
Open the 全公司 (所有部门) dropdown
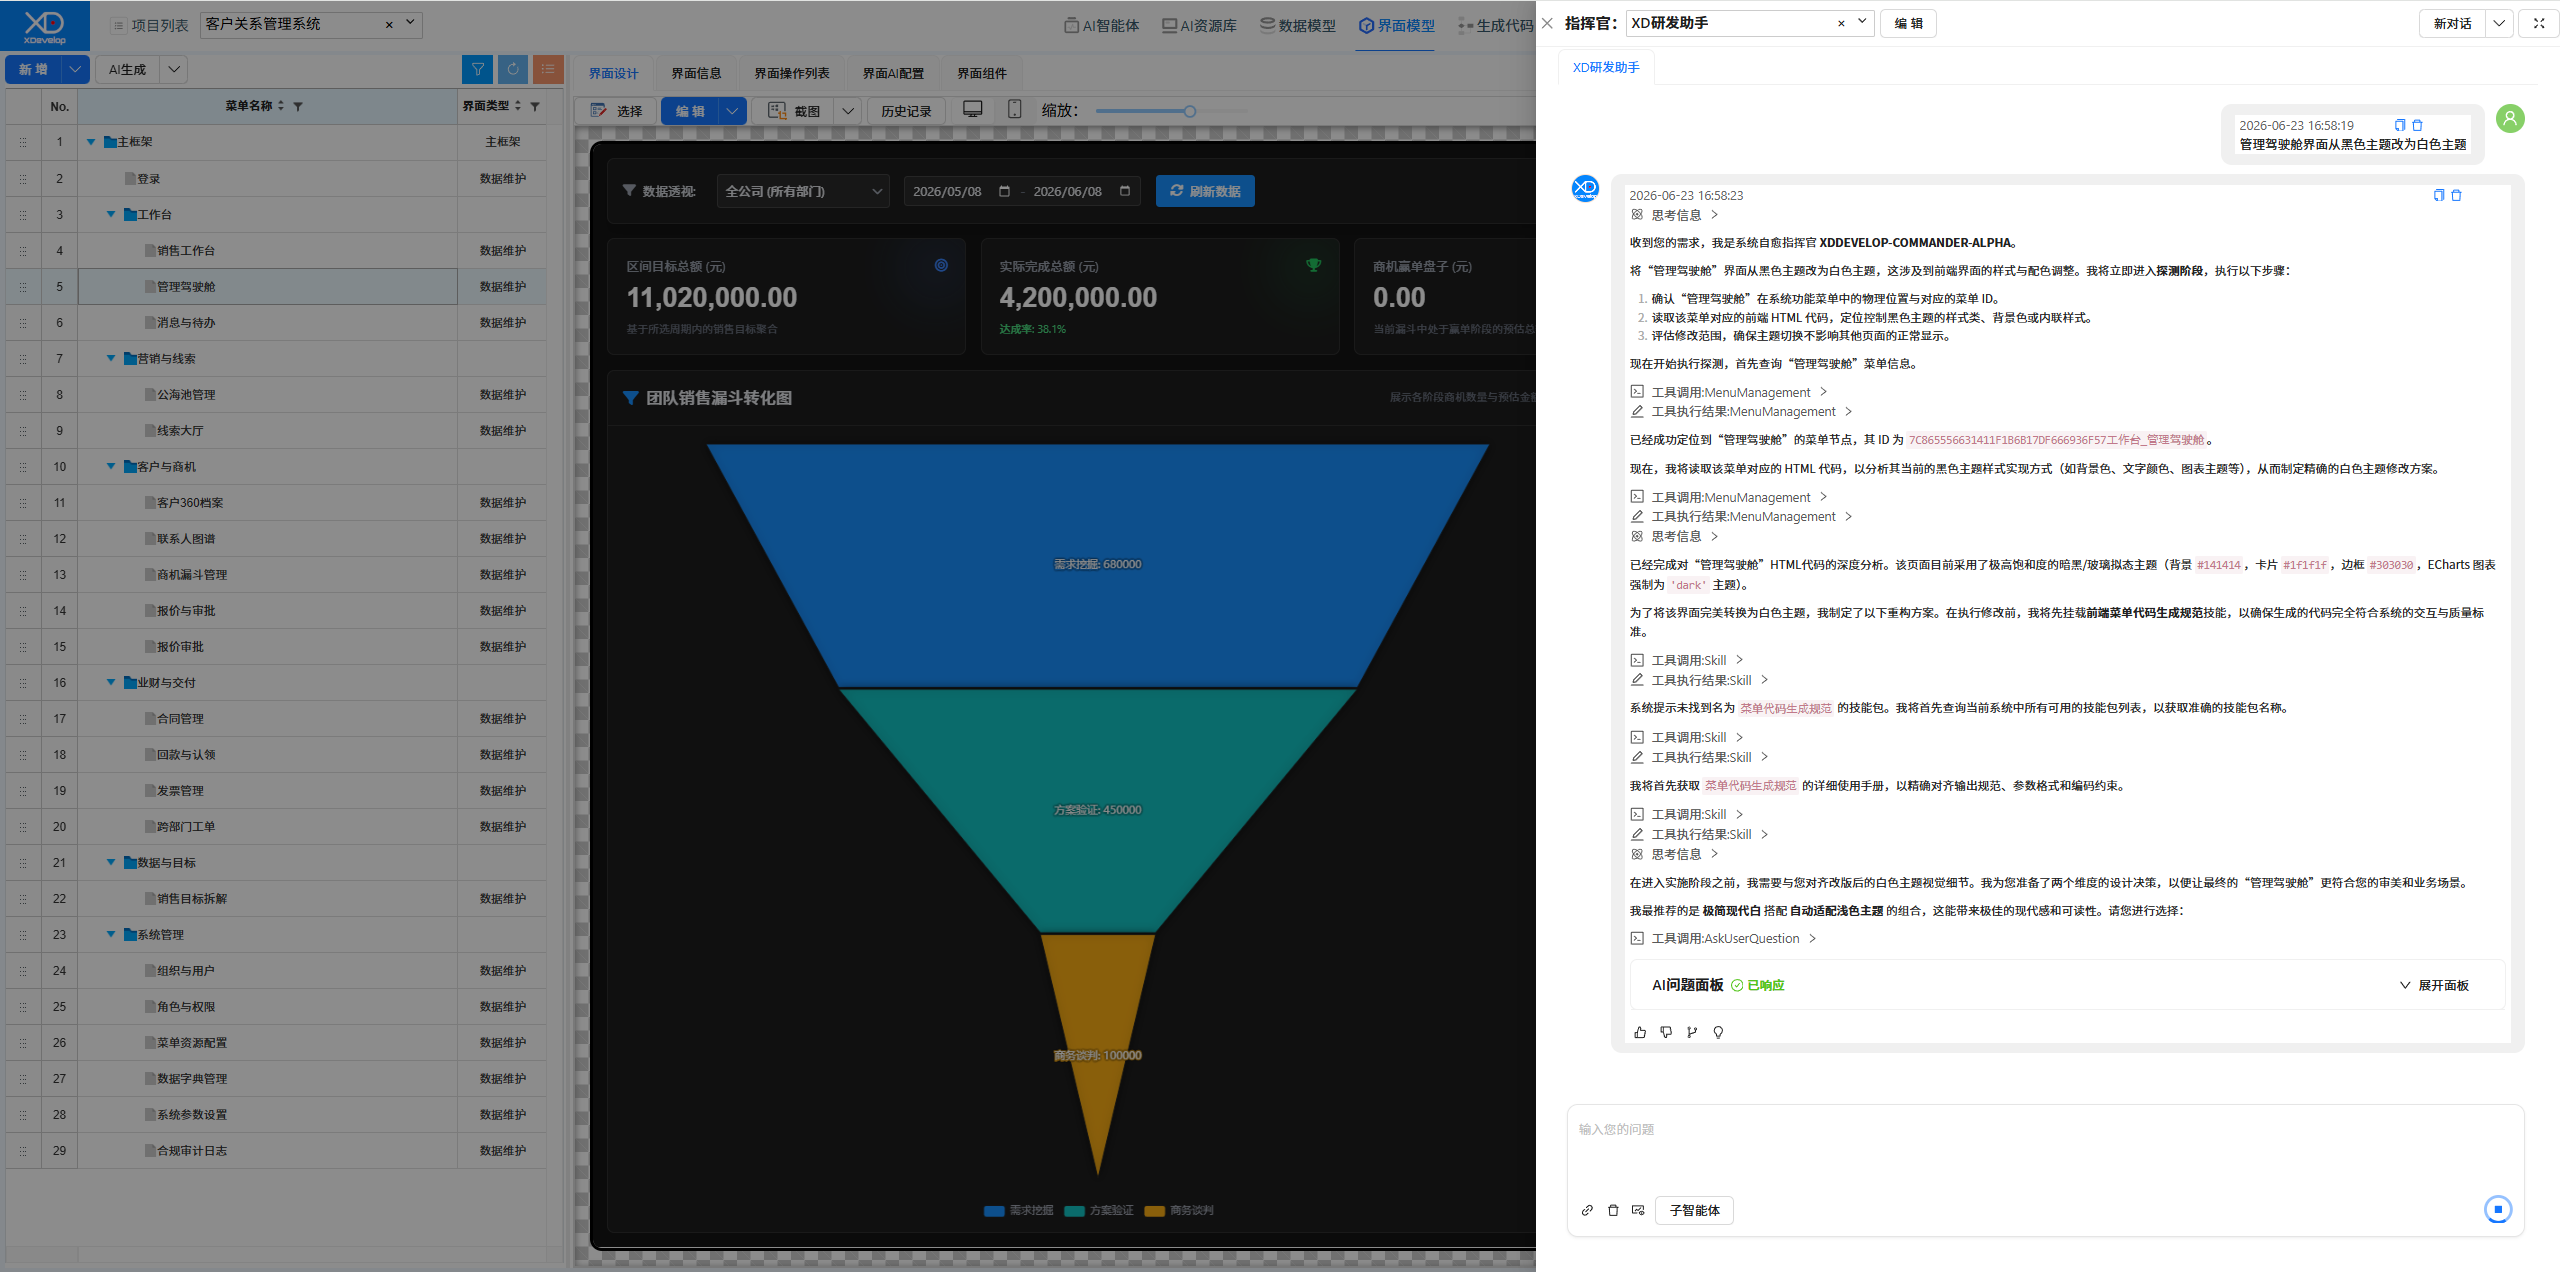tap(803, 191)
